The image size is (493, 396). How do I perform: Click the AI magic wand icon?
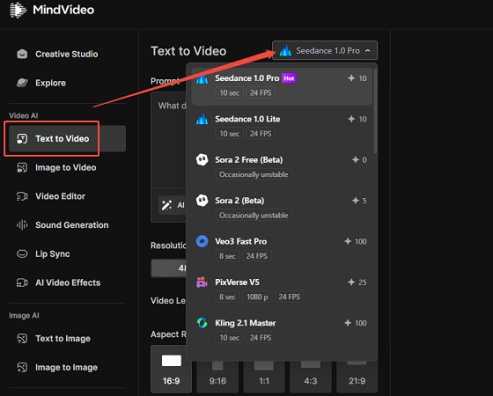pyautogui.click(x=167, y=205)
